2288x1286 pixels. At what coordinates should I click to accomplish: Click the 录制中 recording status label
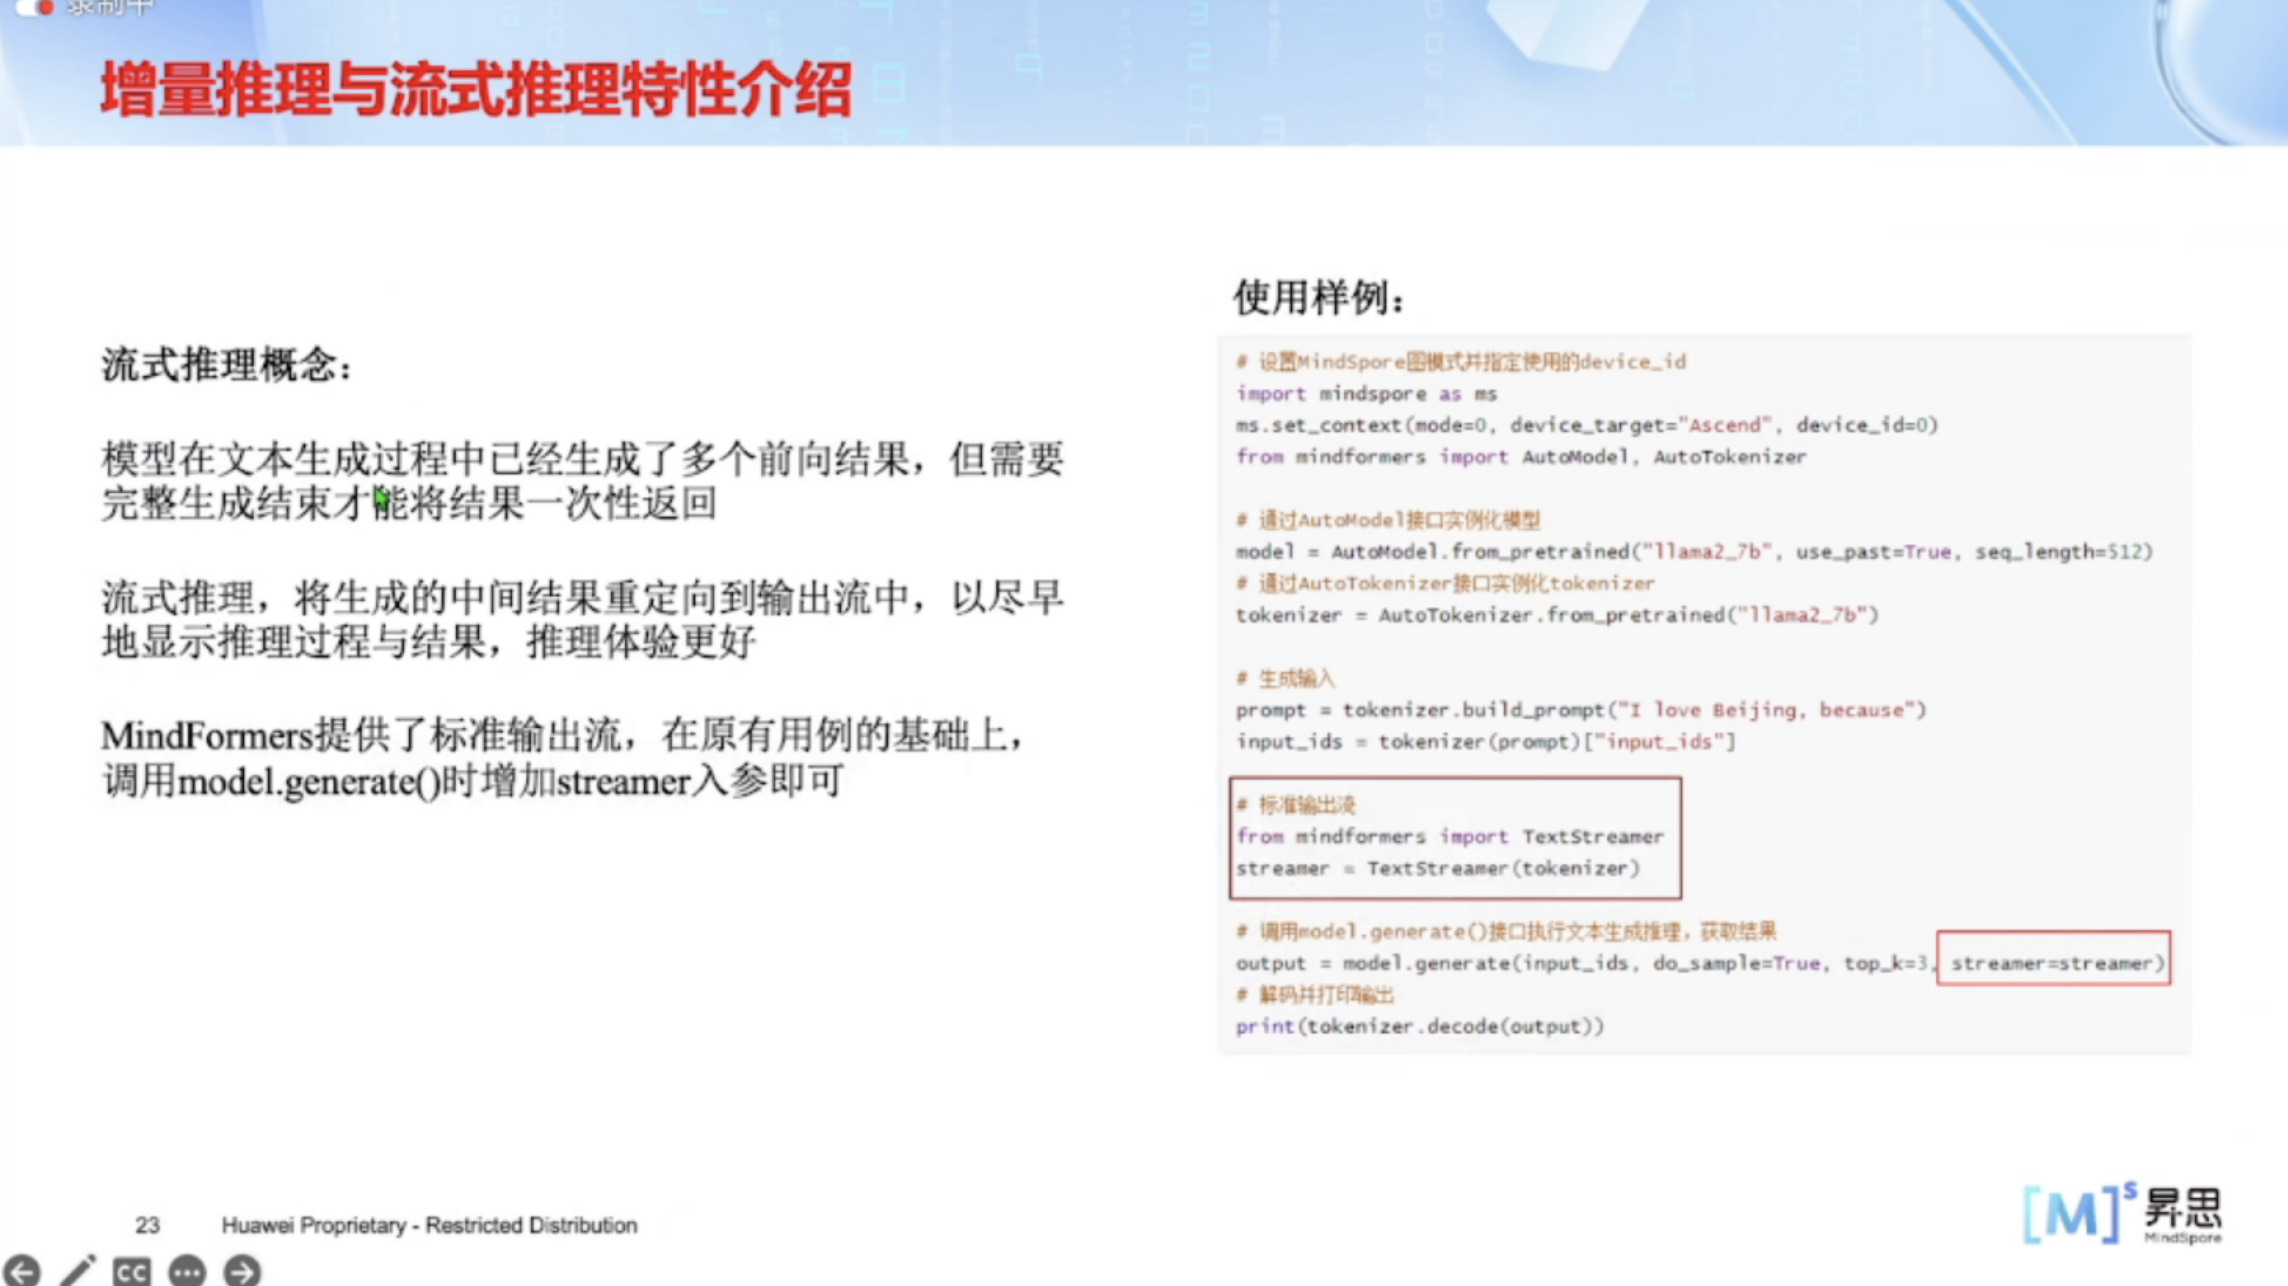click(x=110, y=7)
